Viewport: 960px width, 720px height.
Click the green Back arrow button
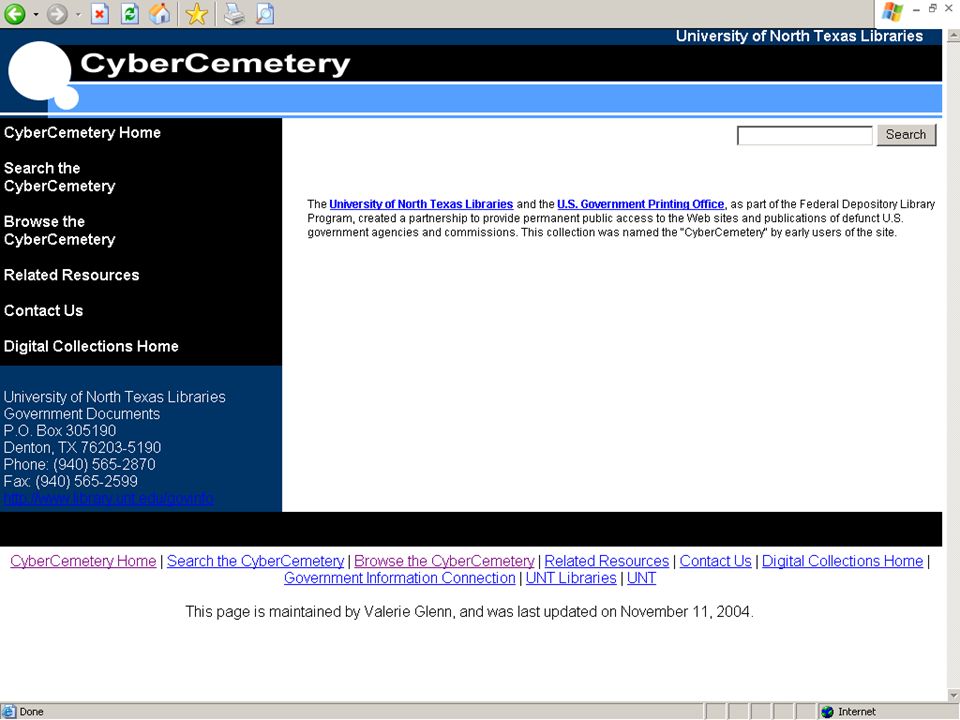[15, 13]
